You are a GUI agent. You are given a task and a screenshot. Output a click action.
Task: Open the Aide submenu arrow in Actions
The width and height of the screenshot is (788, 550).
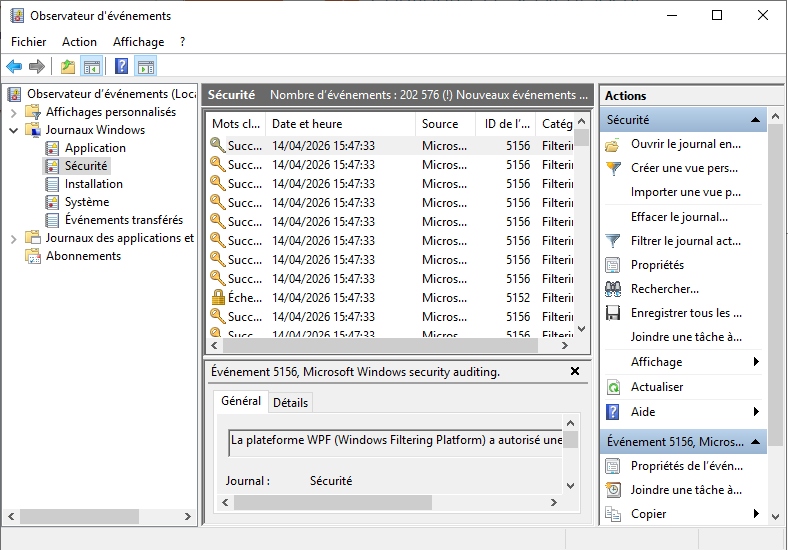click(x=756, y=412)
